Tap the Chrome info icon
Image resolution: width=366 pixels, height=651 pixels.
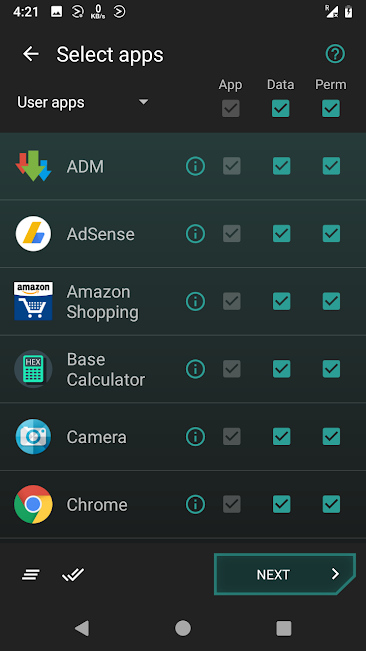coord(195,504)
